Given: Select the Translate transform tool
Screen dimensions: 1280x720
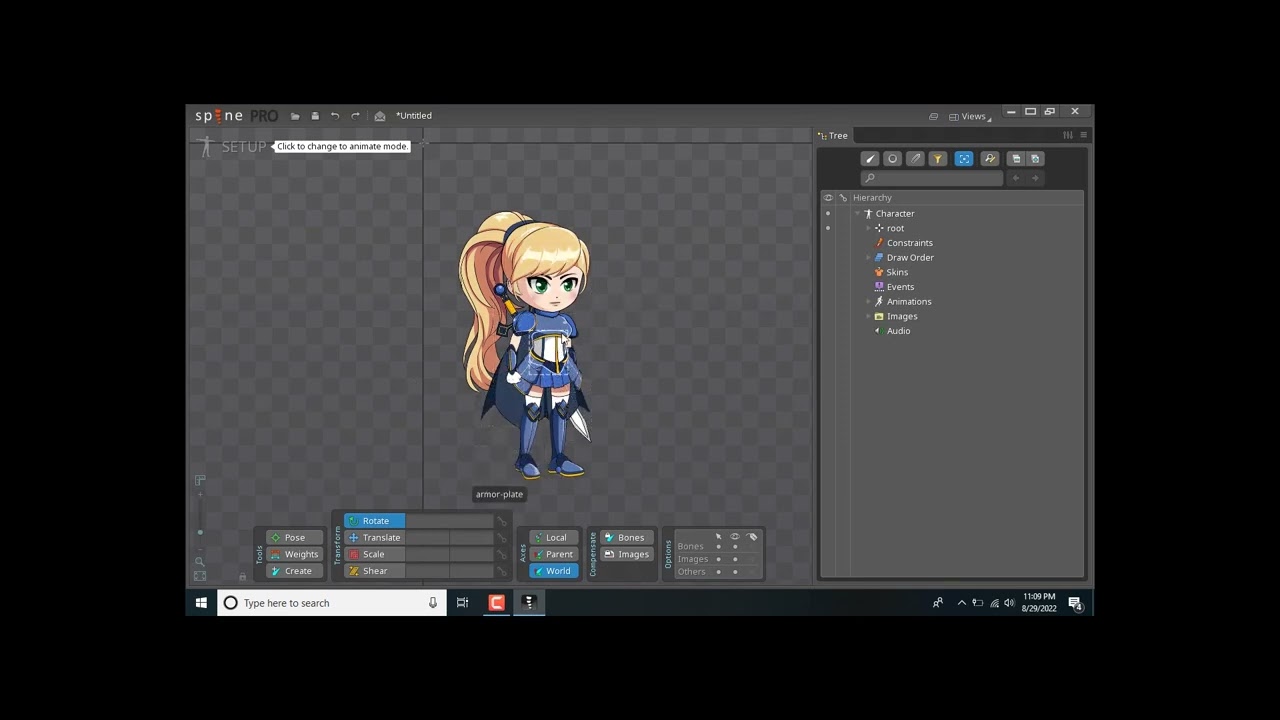Looking at the screenshot, I should pos(375,538).
